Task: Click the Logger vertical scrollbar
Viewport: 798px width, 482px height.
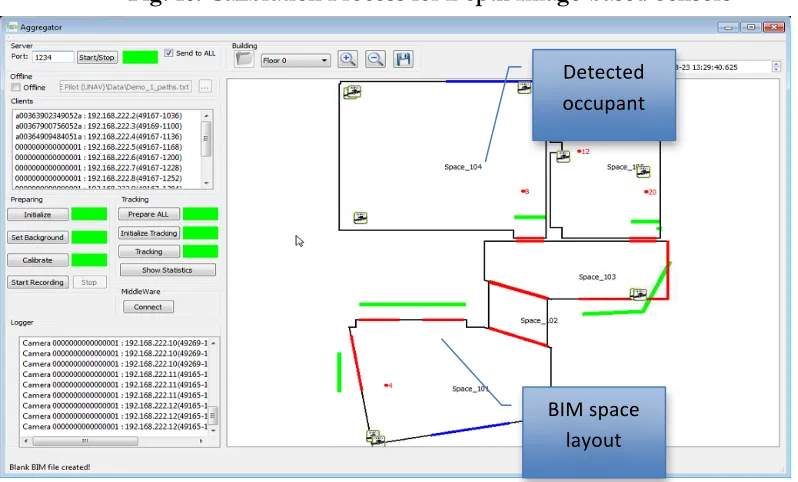Action: coord(213,385)
